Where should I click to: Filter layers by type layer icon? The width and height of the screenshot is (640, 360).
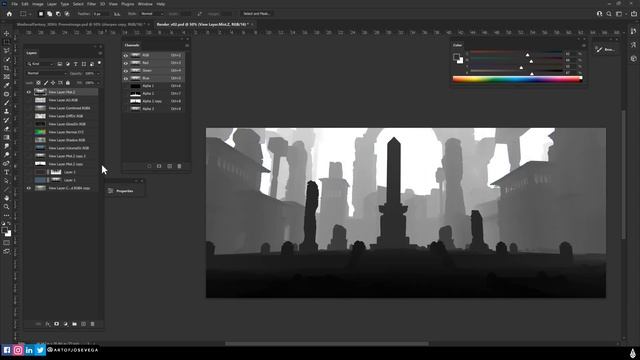pyautogui.click(x=76, y=64)
